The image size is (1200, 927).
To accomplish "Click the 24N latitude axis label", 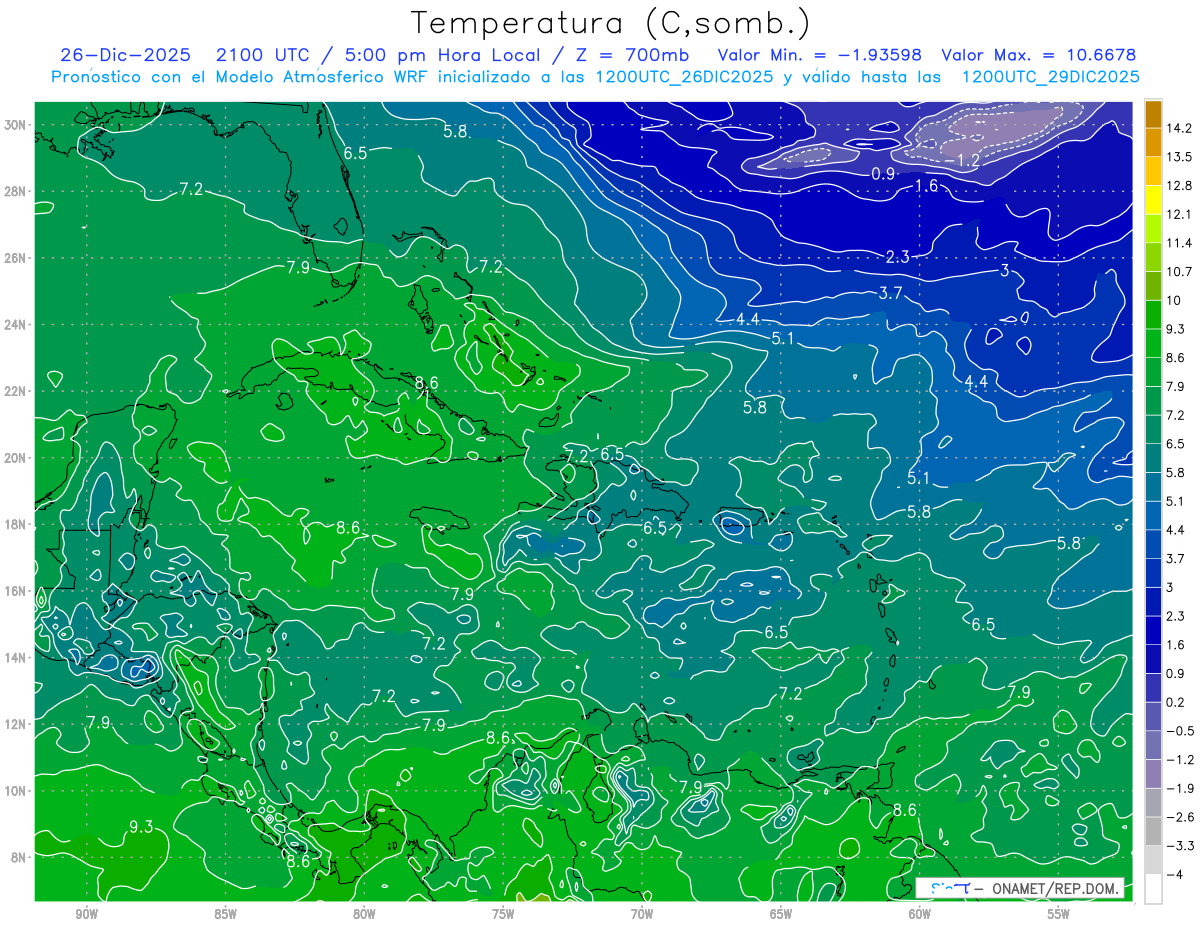I will pos(16,324).
